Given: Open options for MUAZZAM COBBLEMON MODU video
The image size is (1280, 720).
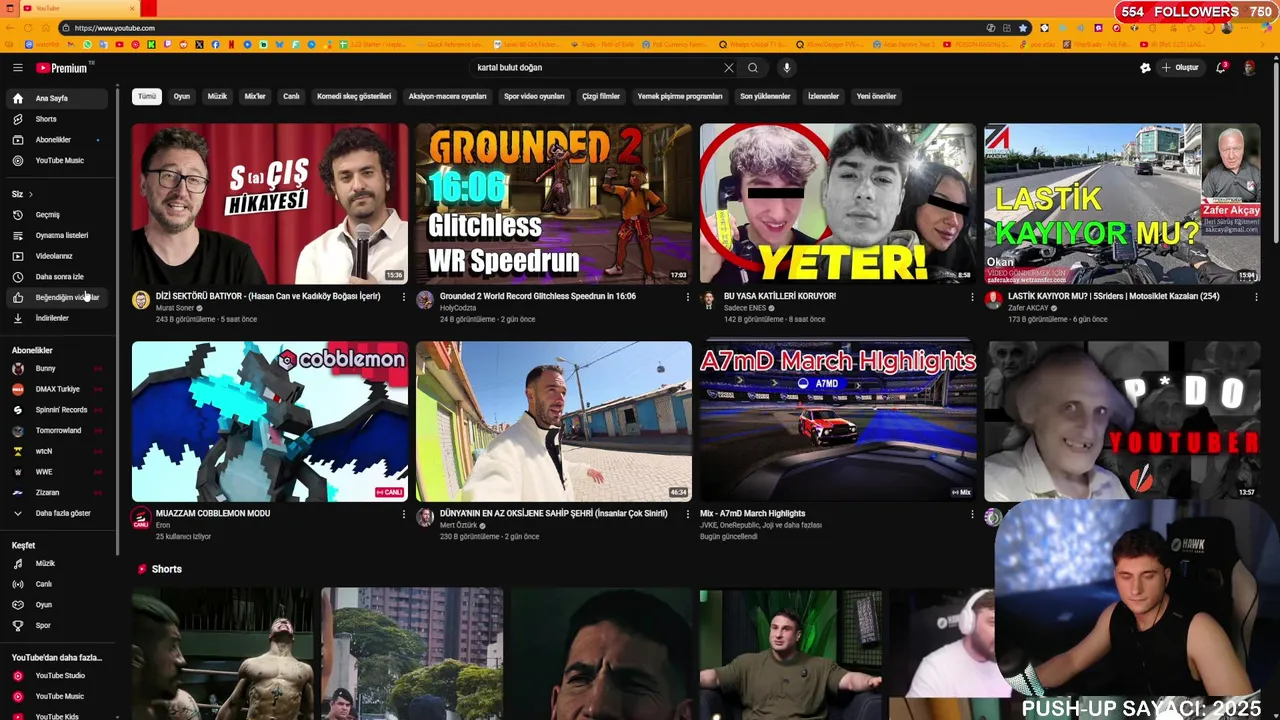Looking at the screenshot, I should point(404,514).
